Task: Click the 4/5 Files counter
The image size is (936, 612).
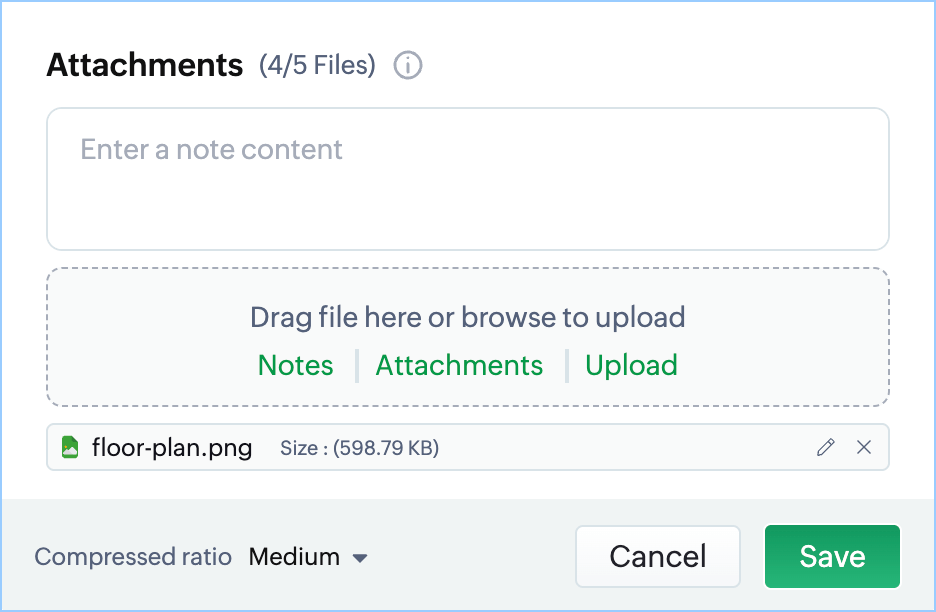Action: 317,66
